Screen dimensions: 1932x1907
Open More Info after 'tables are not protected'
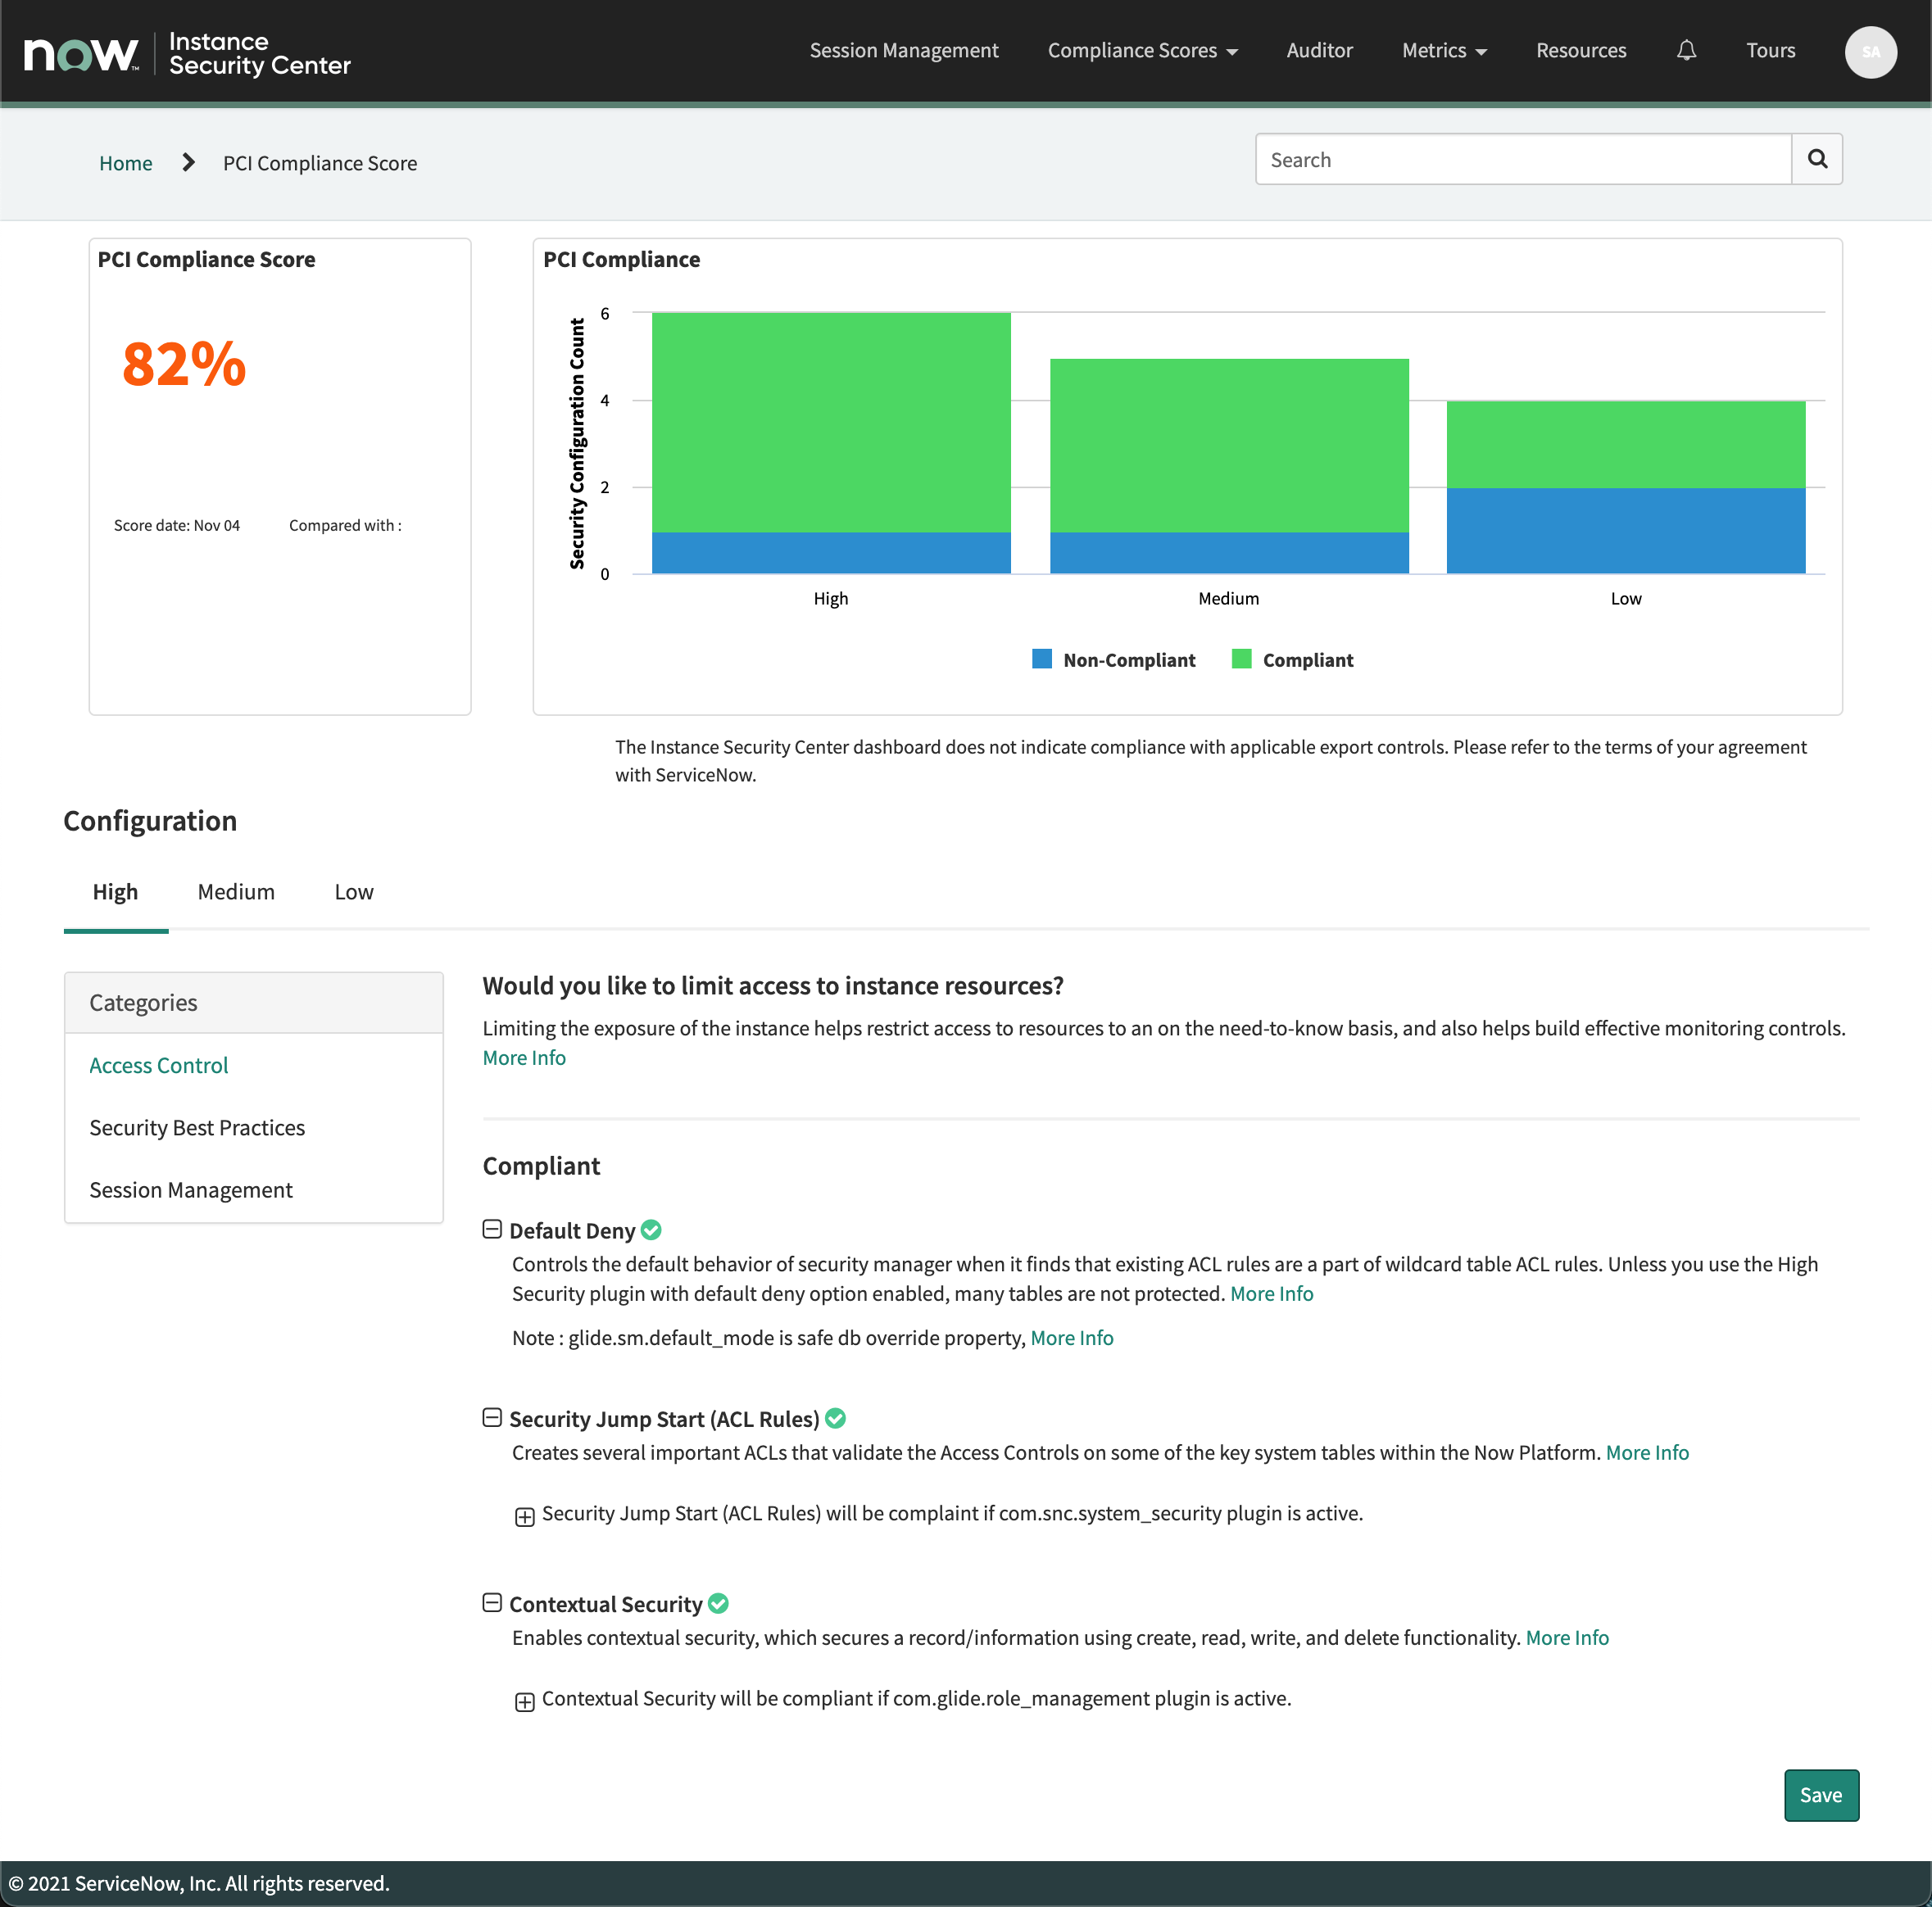coord(1271,1293)
